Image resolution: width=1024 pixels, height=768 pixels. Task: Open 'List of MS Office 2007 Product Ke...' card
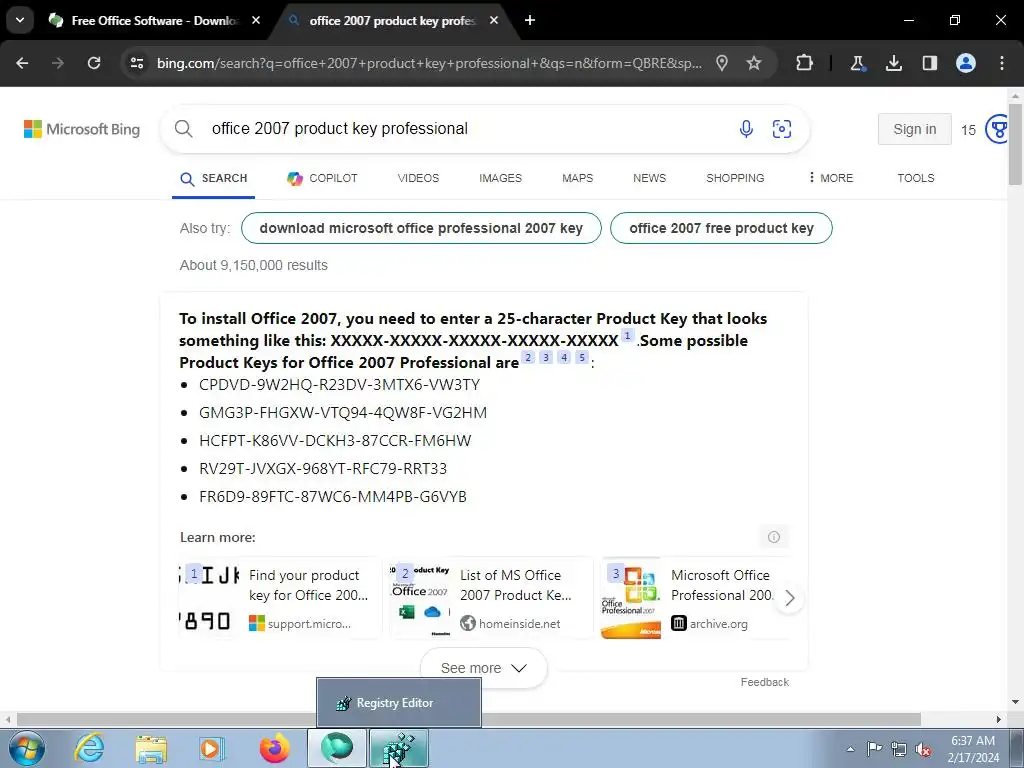click(491, 598)
